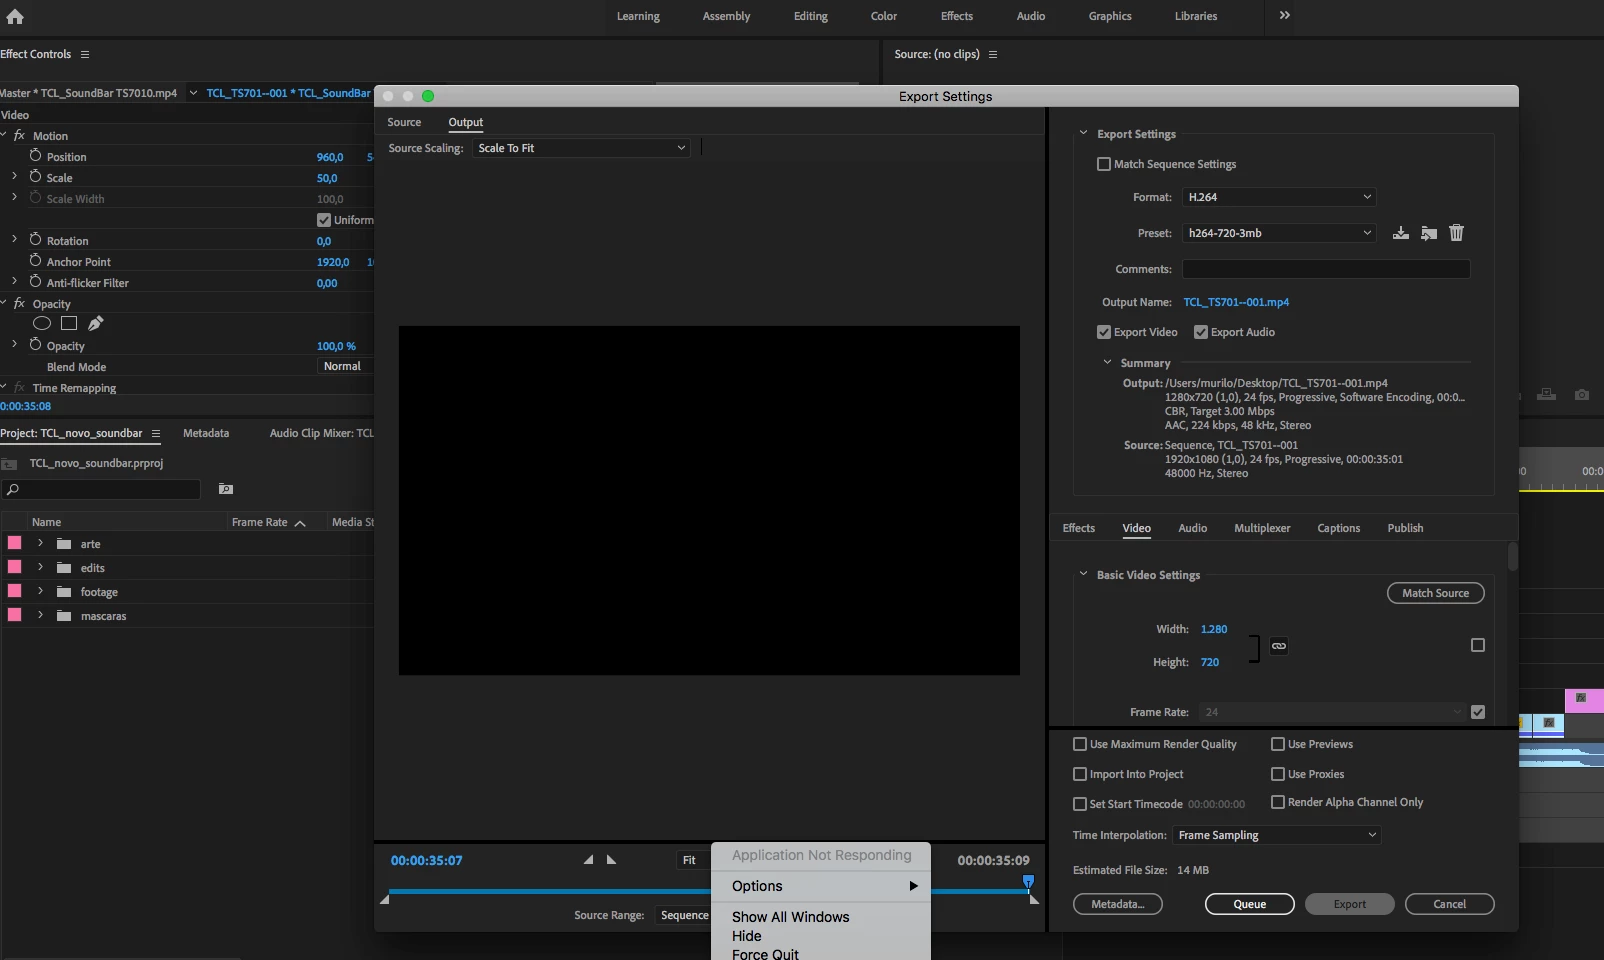
Task: Enable Import Into Project checkbox
Action: pyautogui.click(x=1080, y=774)
